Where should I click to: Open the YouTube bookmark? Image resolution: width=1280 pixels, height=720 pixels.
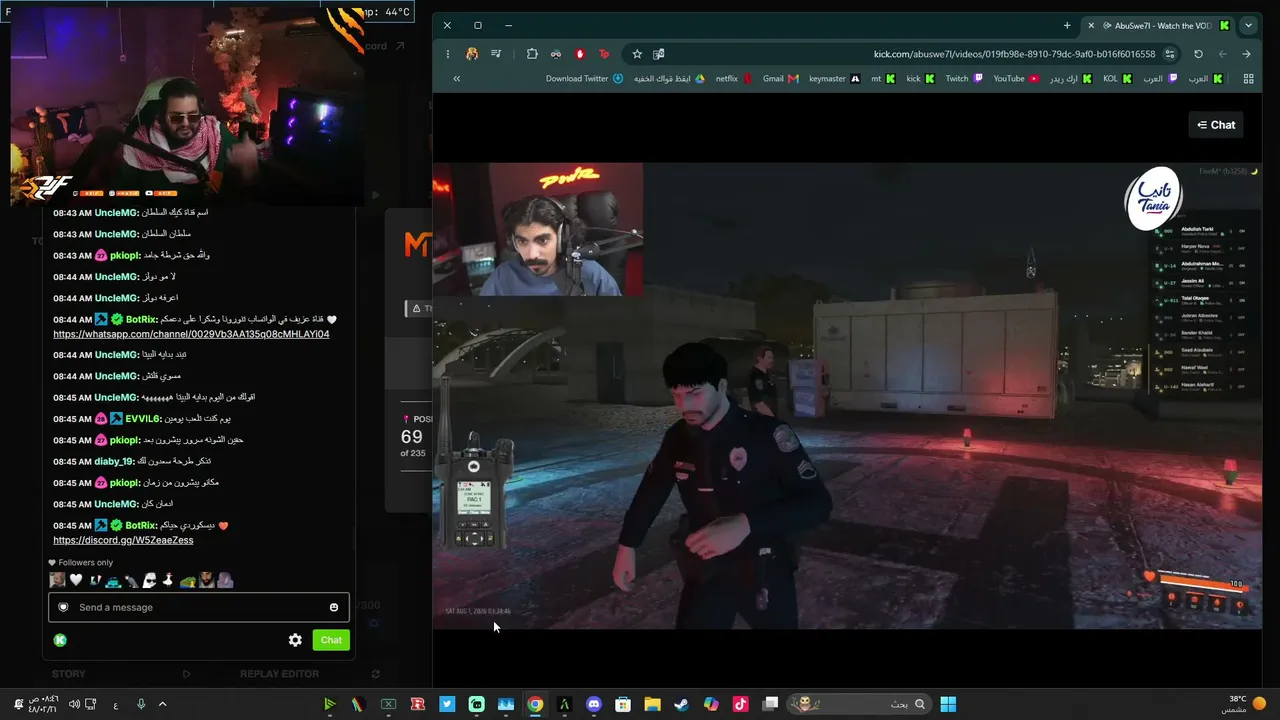1016,79
